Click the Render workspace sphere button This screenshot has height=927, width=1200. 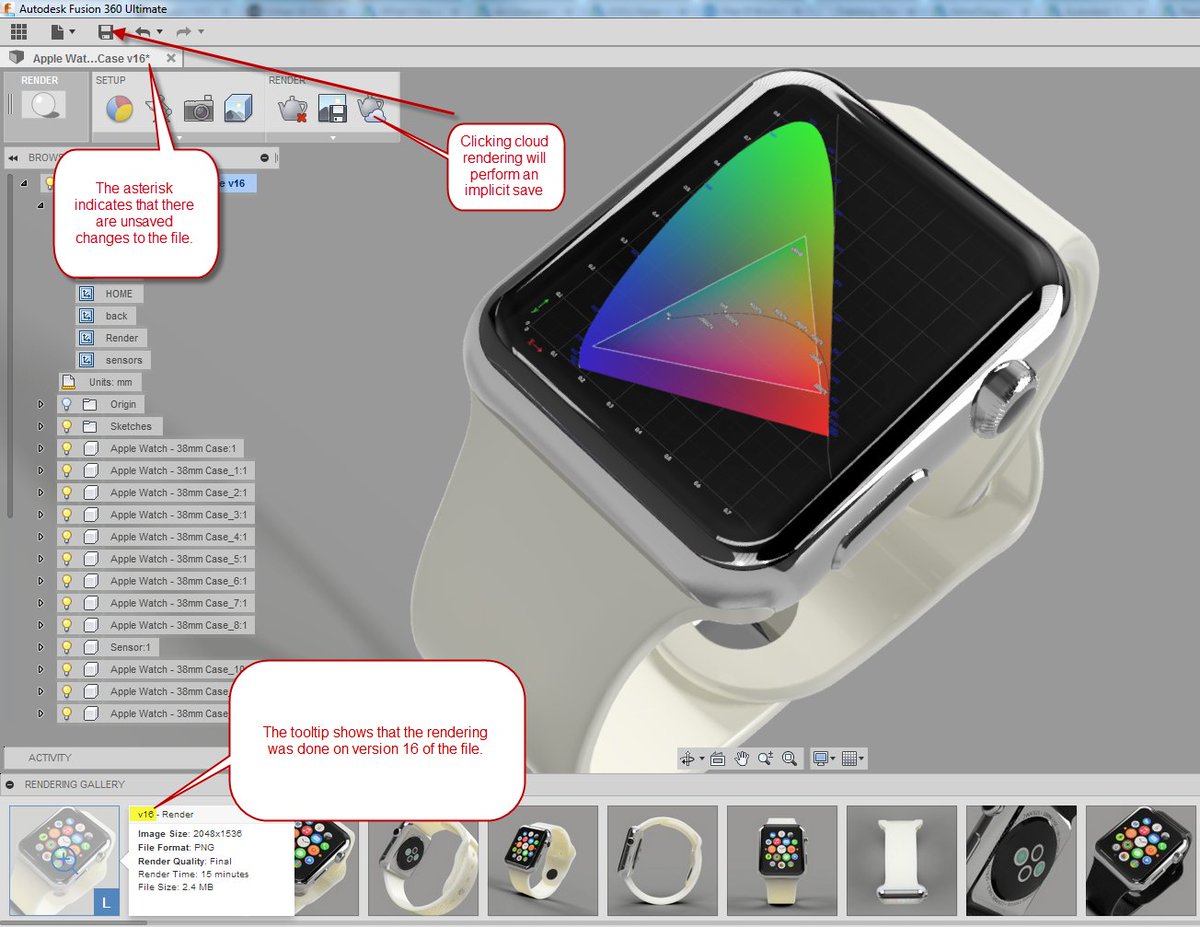click(42, 106)
